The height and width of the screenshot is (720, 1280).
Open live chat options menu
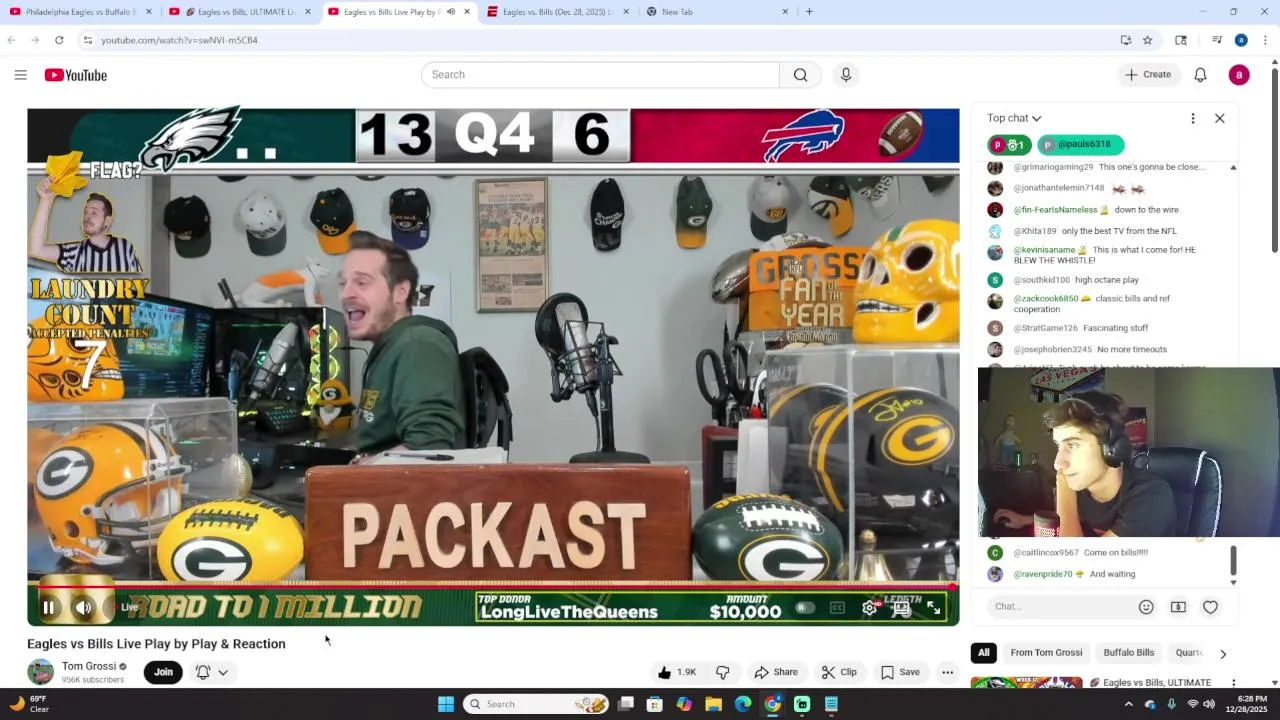1193,118
